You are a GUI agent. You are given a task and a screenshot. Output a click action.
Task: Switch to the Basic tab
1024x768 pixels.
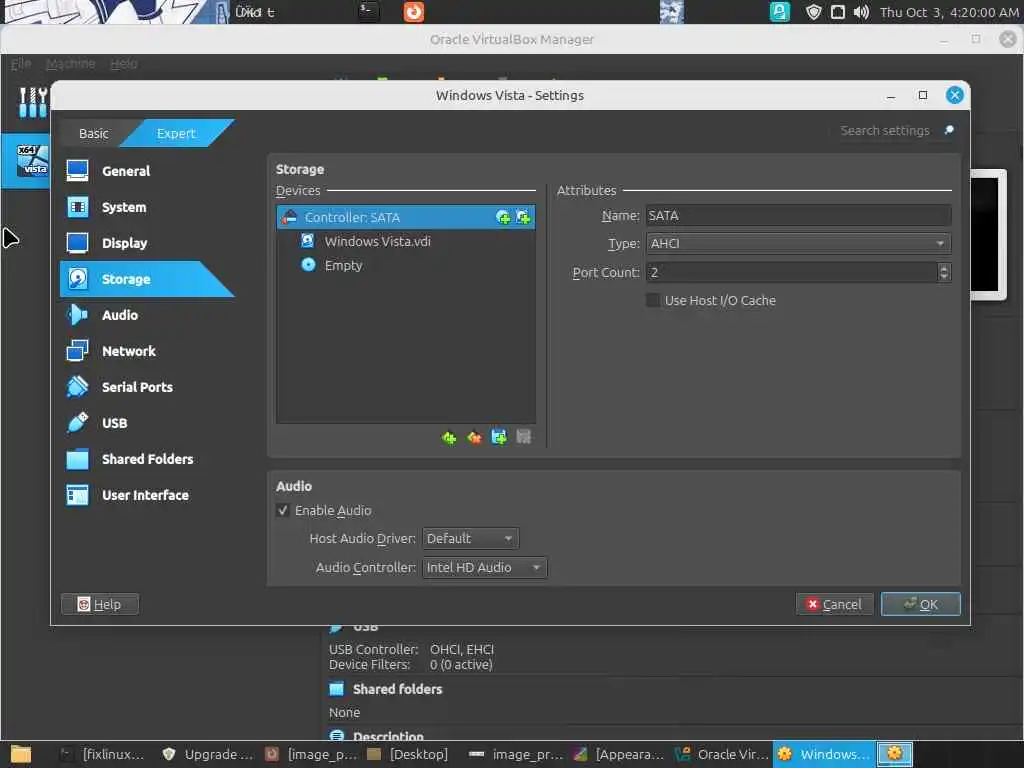pos(93,133)
